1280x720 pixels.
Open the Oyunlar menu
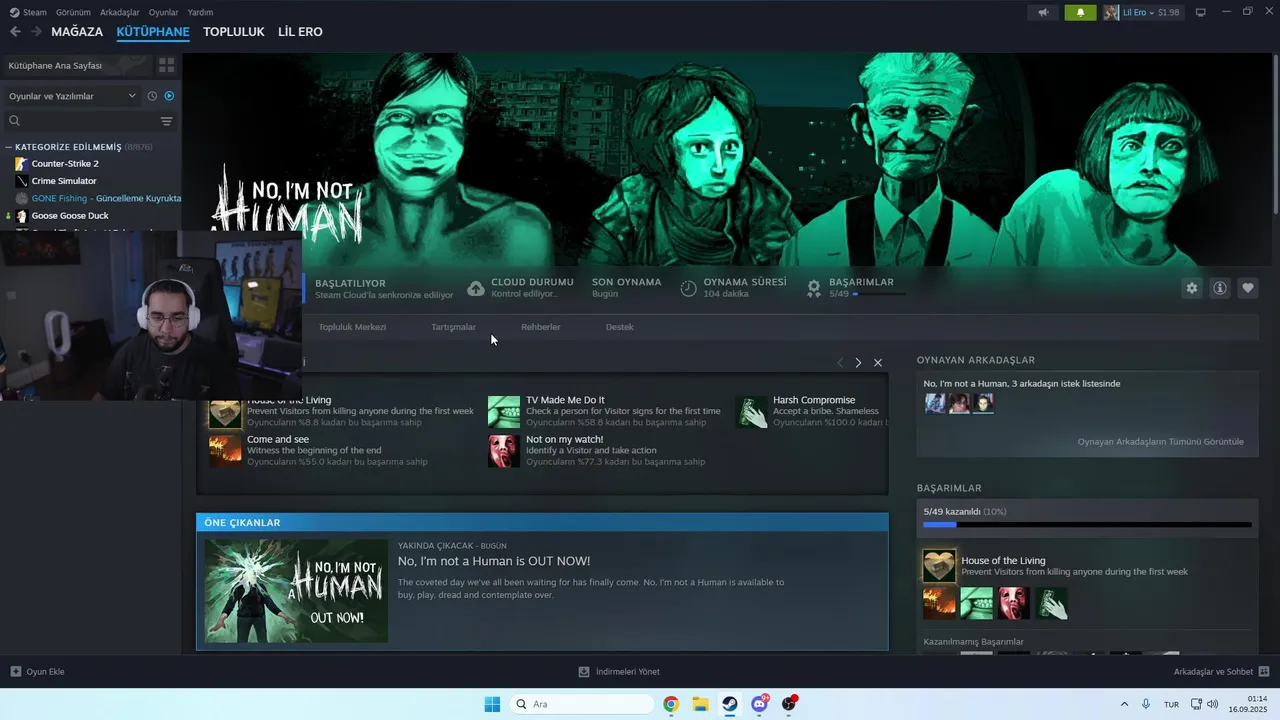coord(163,12)
